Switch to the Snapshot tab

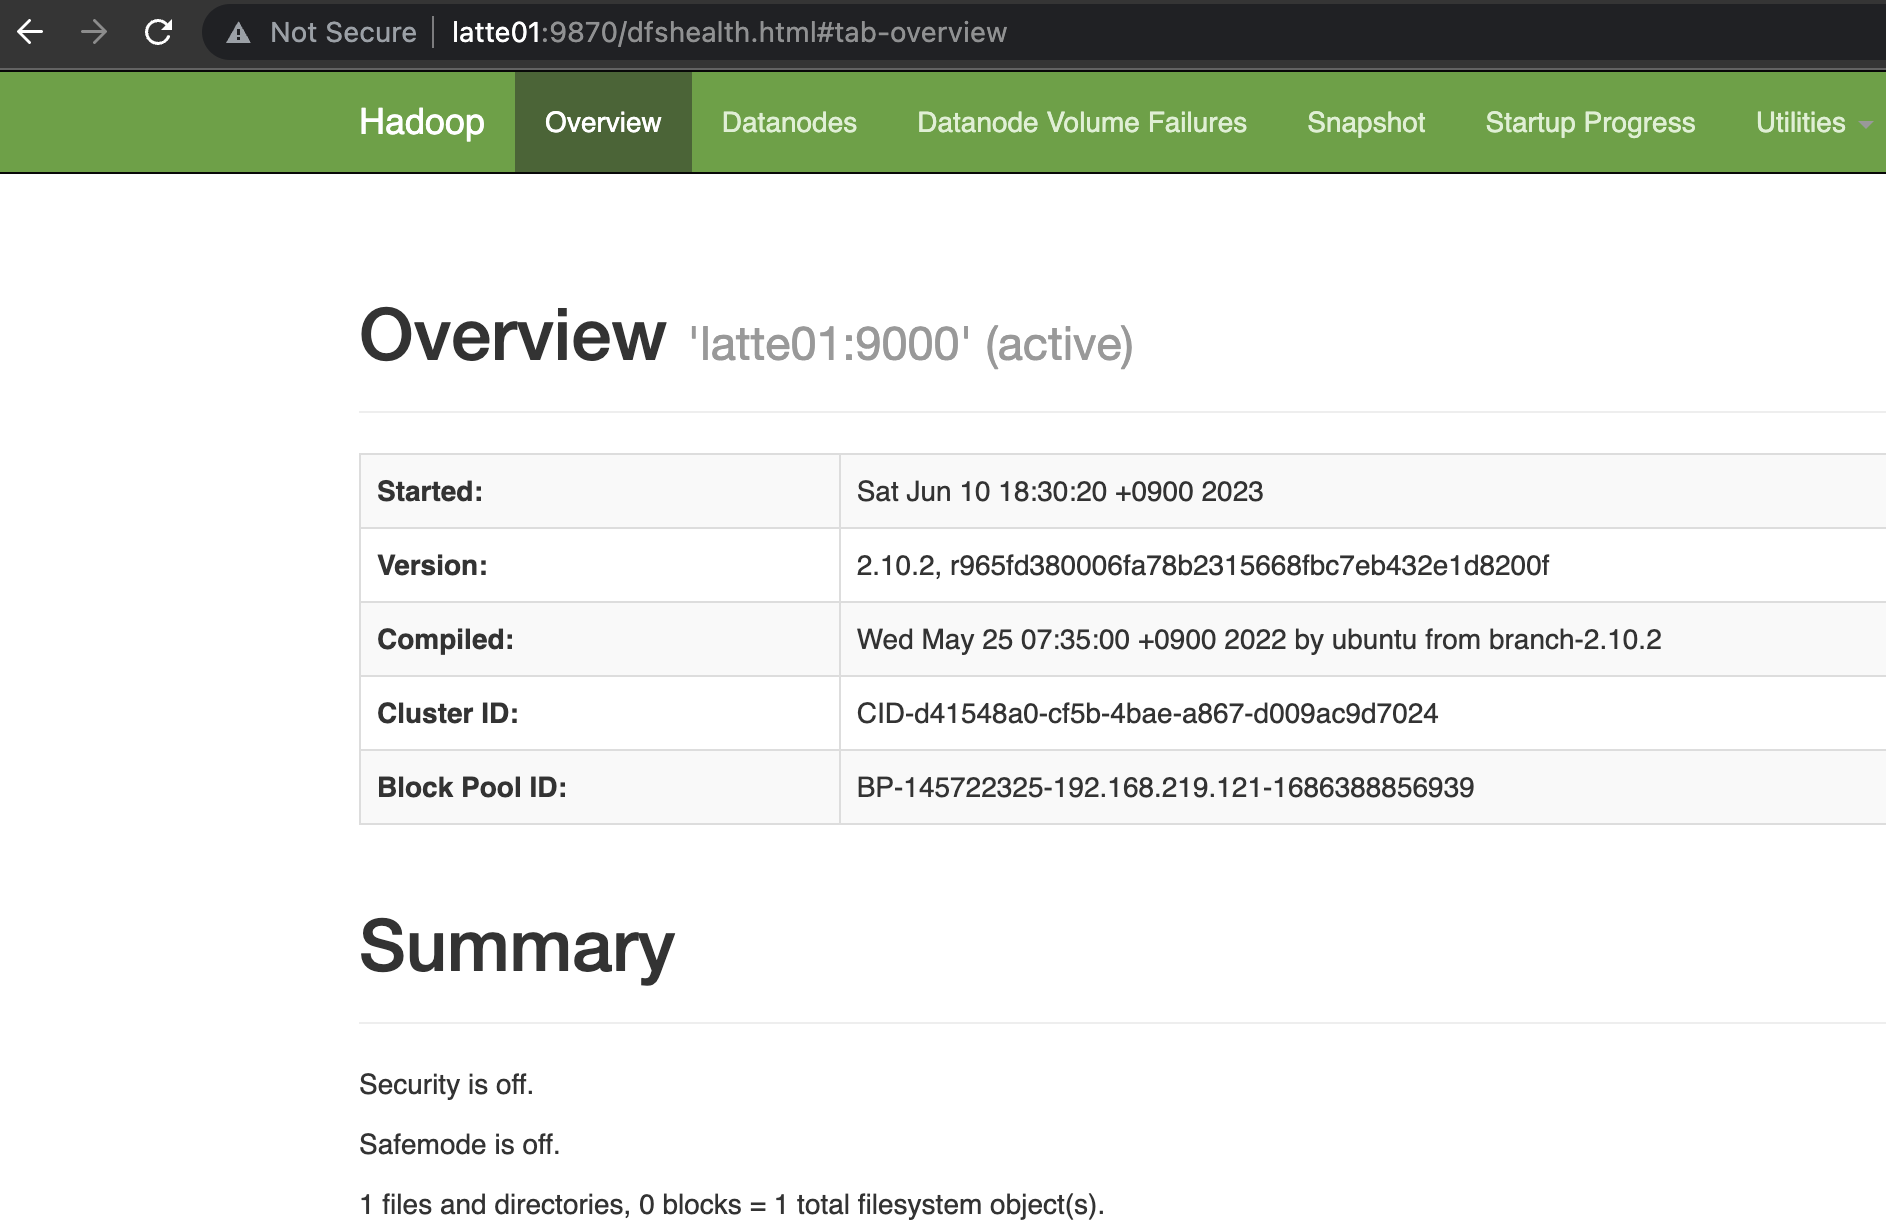1365,122
